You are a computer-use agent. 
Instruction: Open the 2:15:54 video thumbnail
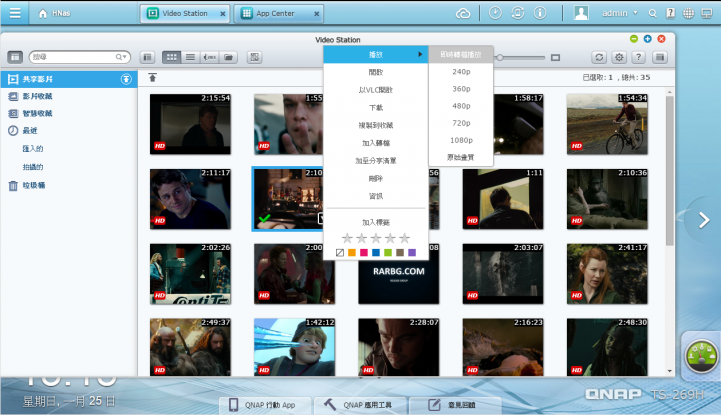[190, 124]
